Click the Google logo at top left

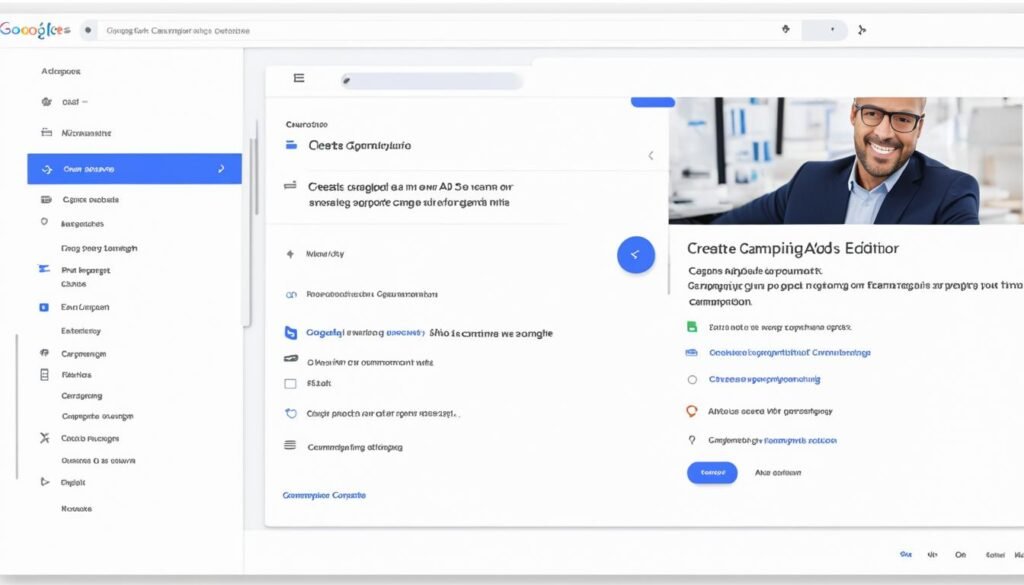(35, 29)
